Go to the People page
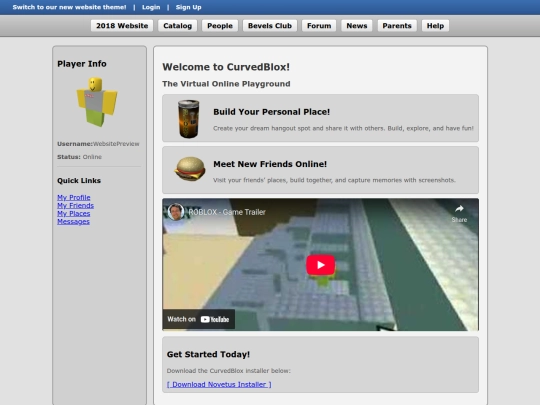This screenshot has height=405, width=540. (x=220, y=26)
